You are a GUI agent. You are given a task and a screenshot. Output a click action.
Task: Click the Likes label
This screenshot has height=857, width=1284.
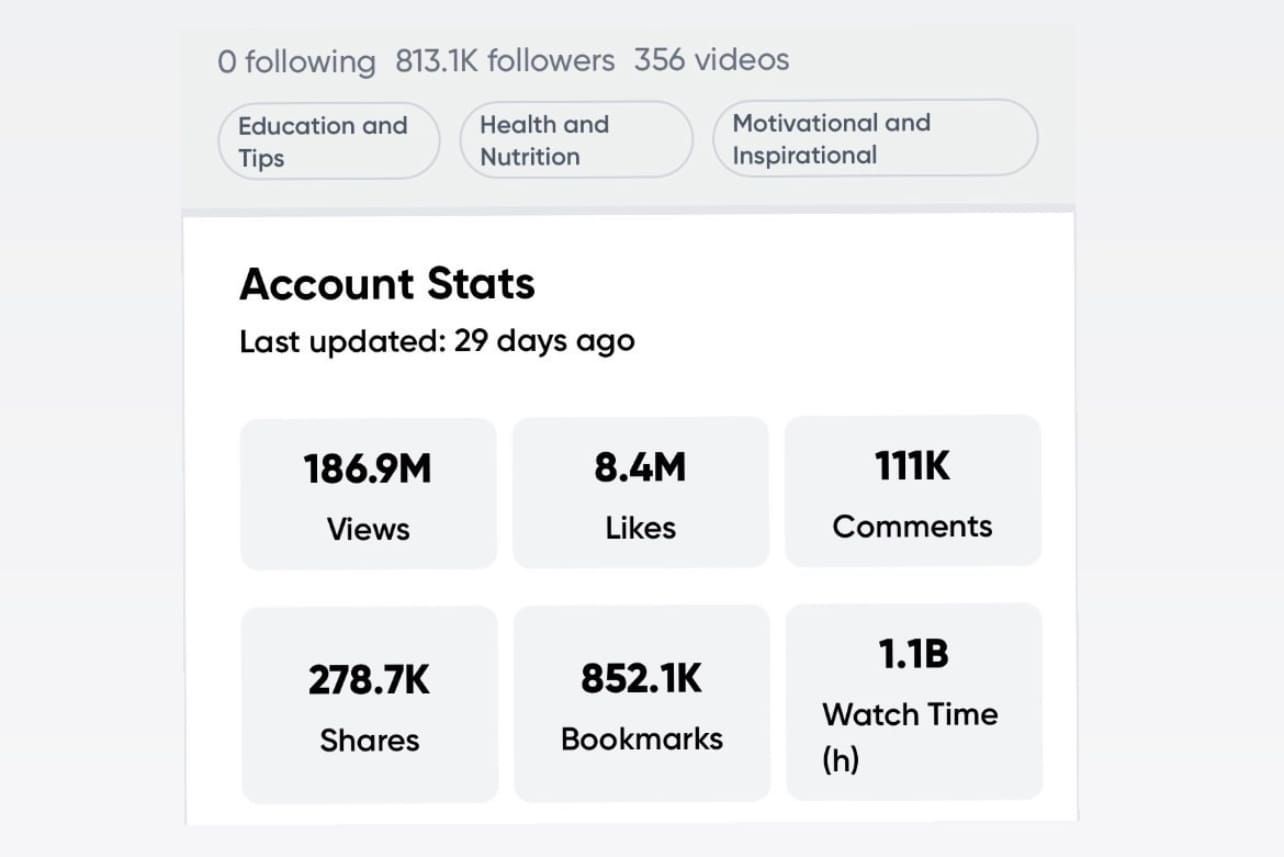(640, 528)
